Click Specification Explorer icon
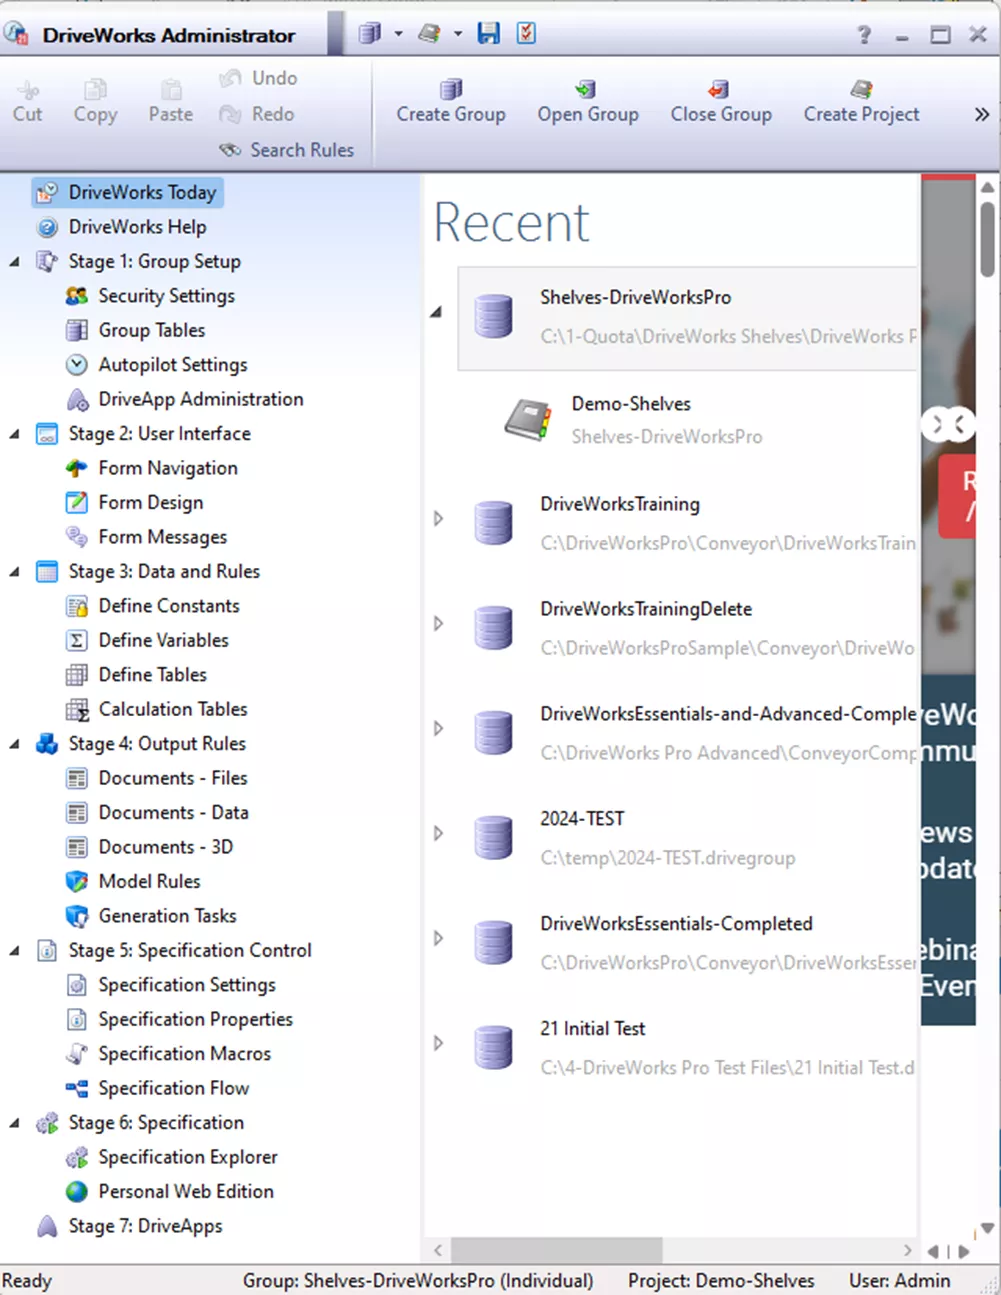This screenshot has width=1001, height=1295. click(77, 1157)
